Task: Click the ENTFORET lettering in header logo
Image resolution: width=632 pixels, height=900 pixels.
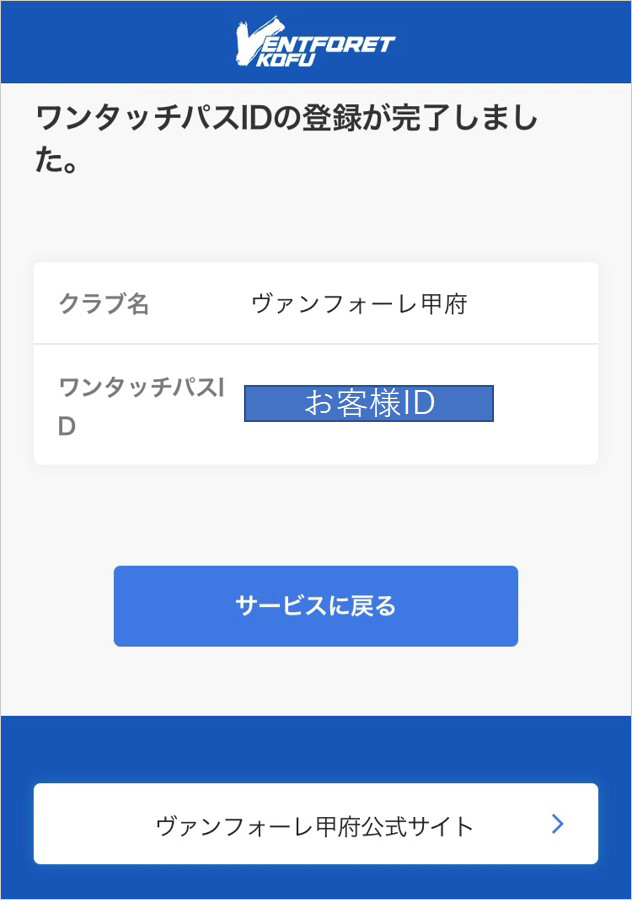Action: click(327, 44)
